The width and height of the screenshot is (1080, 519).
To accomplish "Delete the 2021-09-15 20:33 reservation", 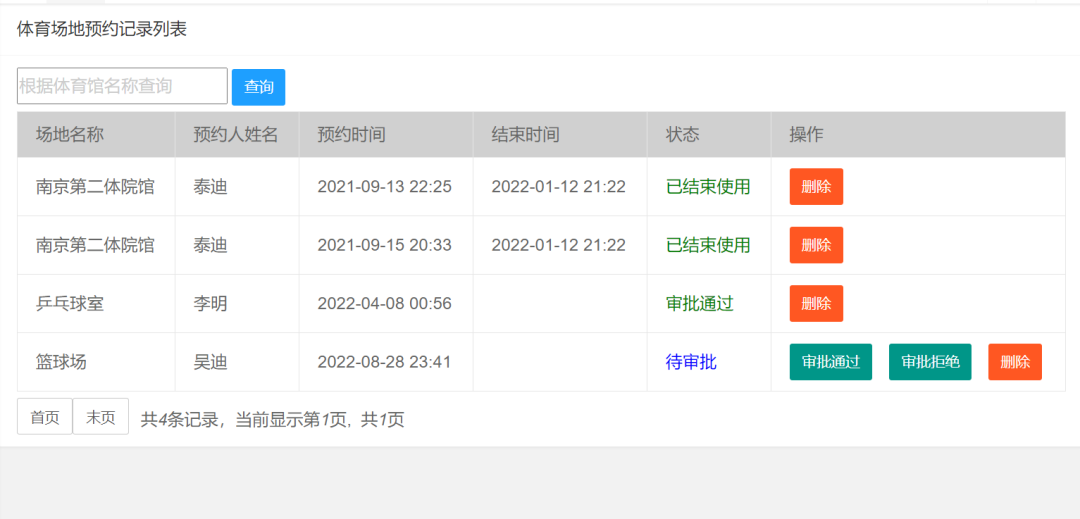I will click(x=816, y=245).
